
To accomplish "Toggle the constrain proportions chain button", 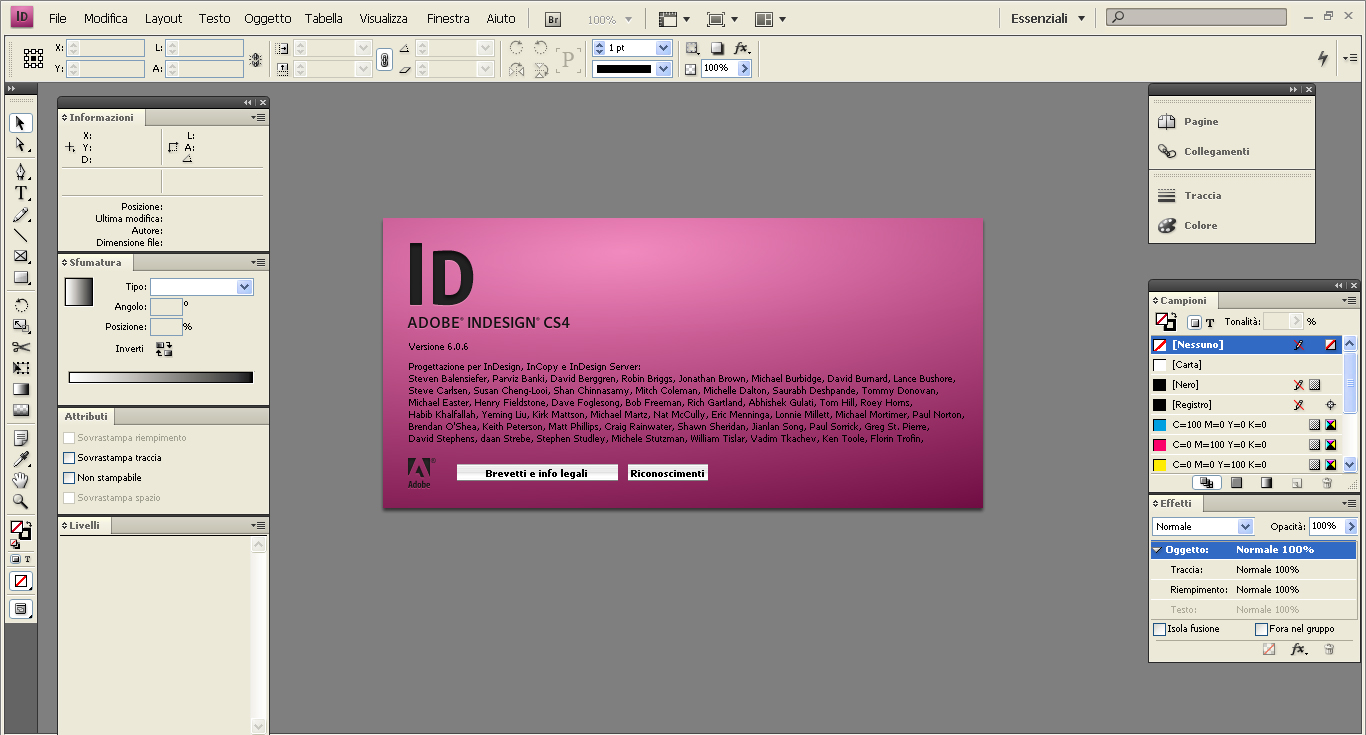I will 384,60.
